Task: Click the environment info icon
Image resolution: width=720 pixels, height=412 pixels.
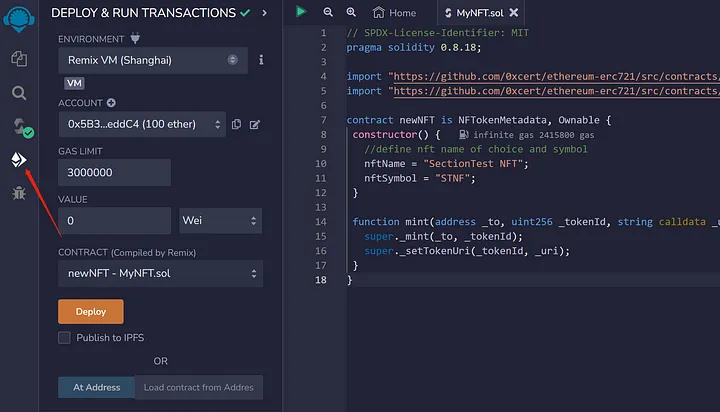Action: coord(261,60)
